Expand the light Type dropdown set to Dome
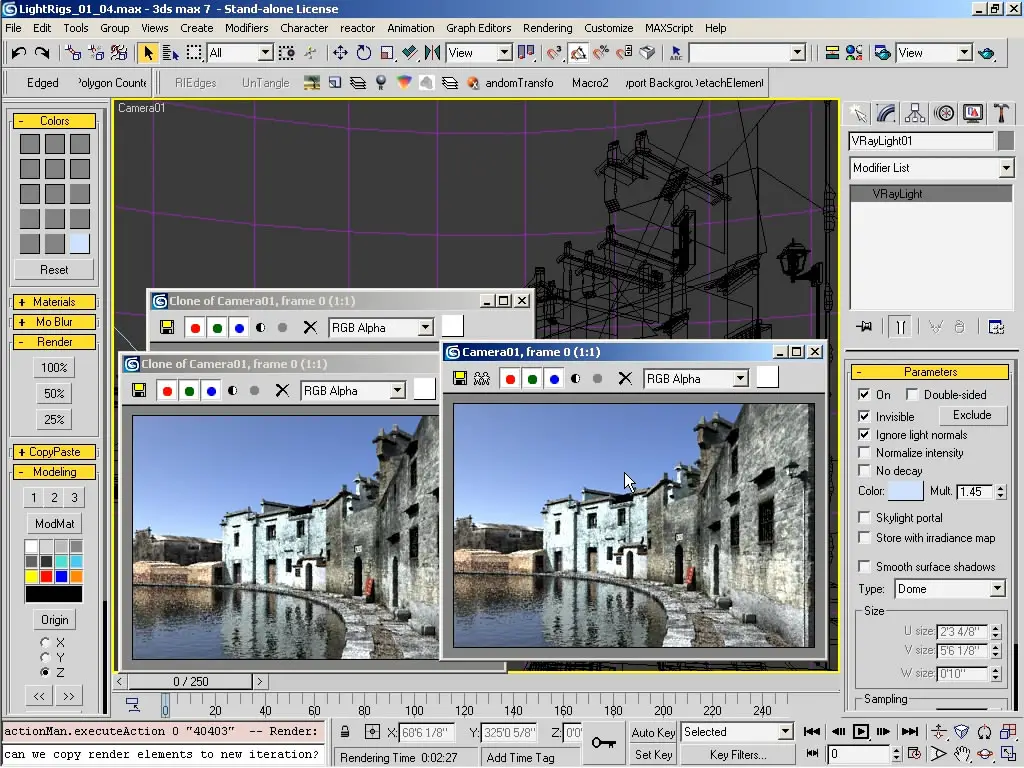Screen dimensions: 1024x768 tap(997, 589)
